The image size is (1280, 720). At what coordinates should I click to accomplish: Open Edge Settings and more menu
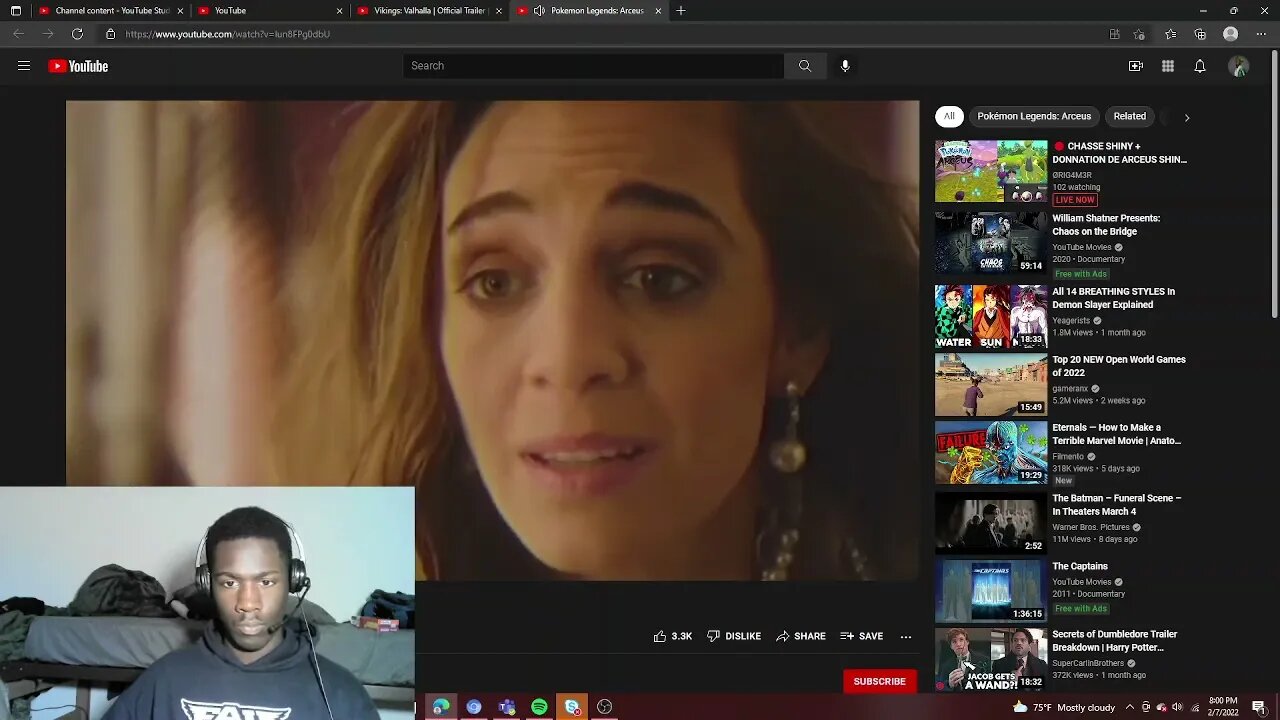[x=1261, y=34]
